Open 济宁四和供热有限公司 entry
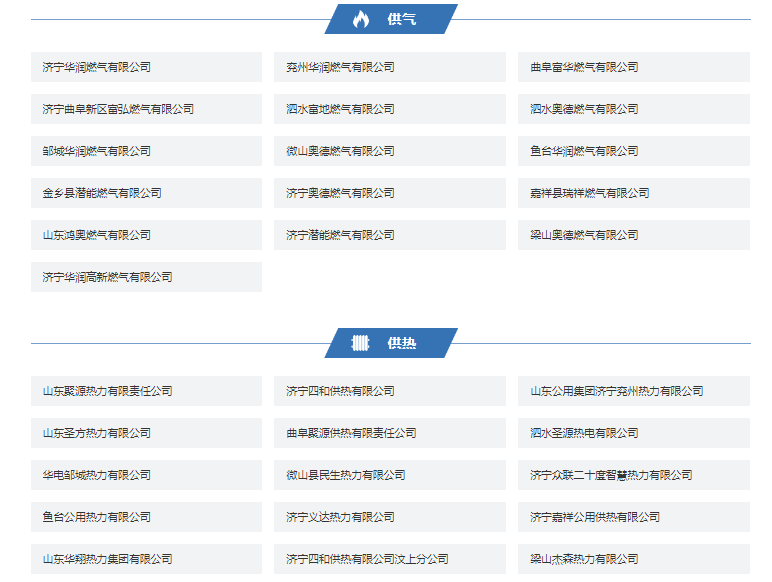772x582 pixels. pyautogui.click(x=390, y=391)
